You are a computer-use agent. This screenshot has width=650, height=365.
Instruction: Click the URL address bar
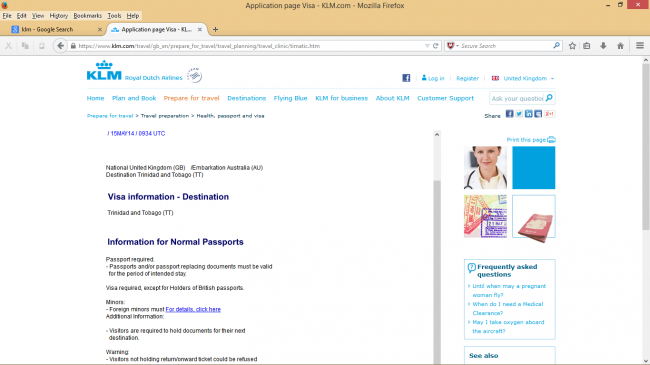[x=250, y=46]
